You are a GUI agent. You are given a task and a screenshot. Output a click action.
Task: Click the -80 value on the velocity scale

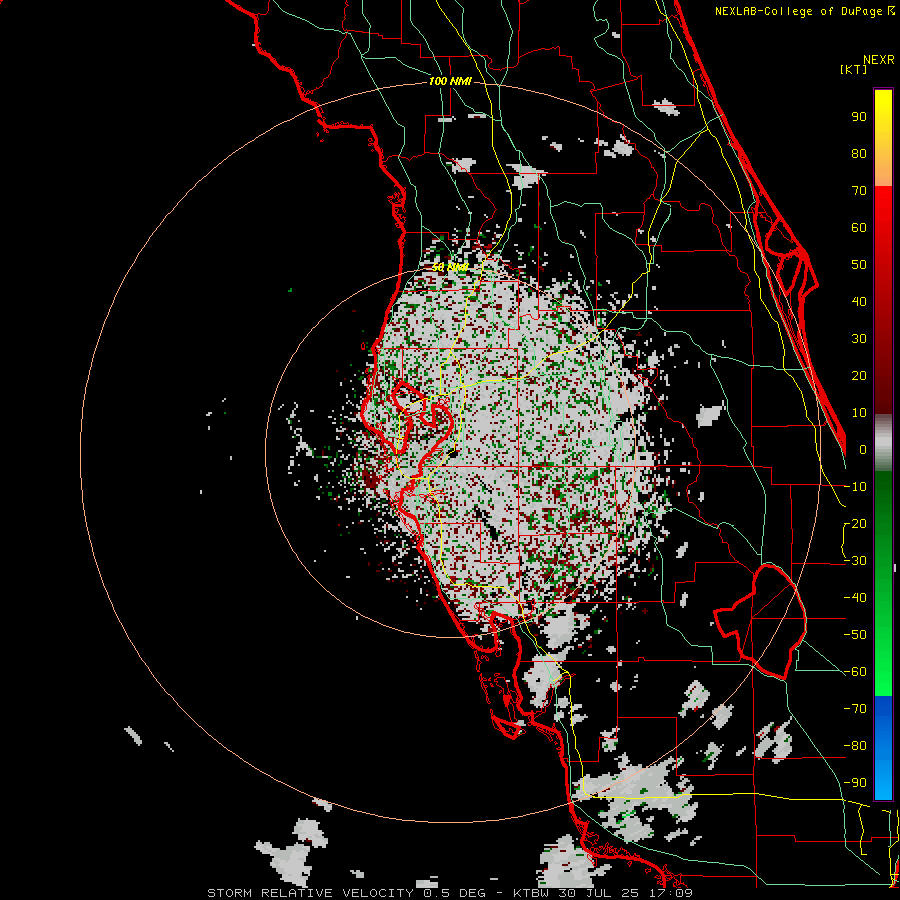(x=855, y=746)
